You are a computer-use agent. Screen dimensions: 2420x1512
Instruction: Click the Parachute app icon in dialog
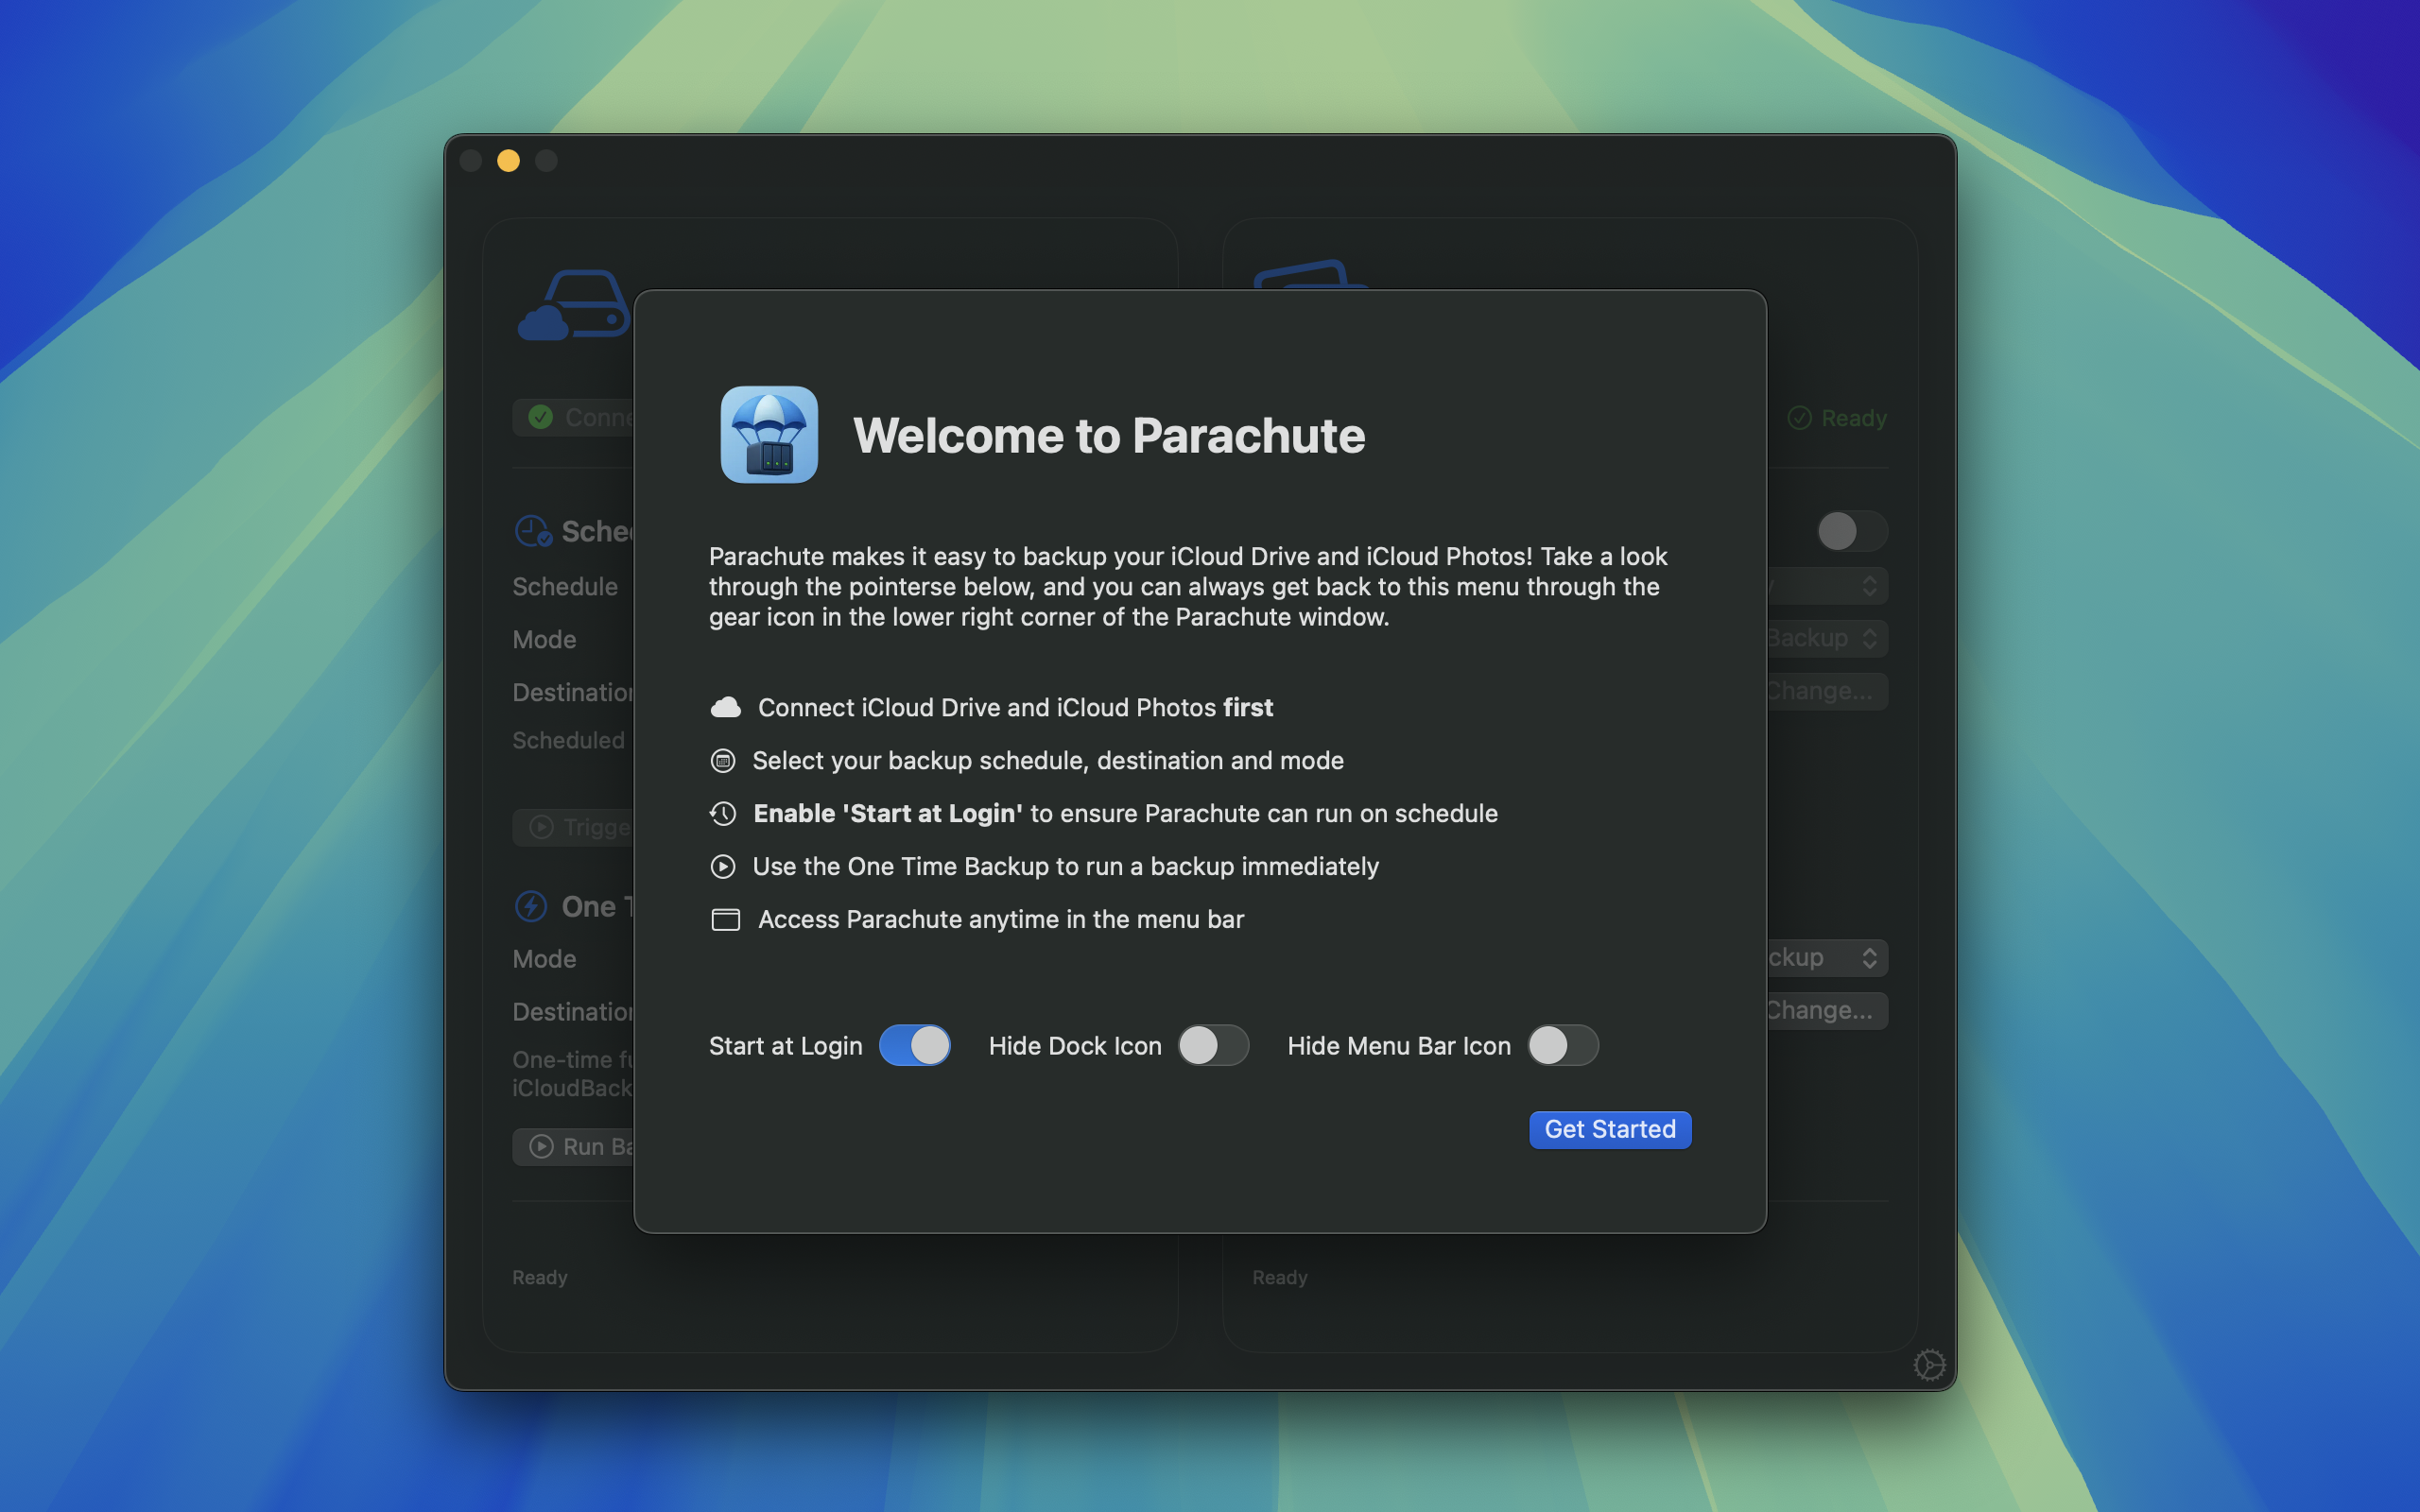(x=769, y=435)
